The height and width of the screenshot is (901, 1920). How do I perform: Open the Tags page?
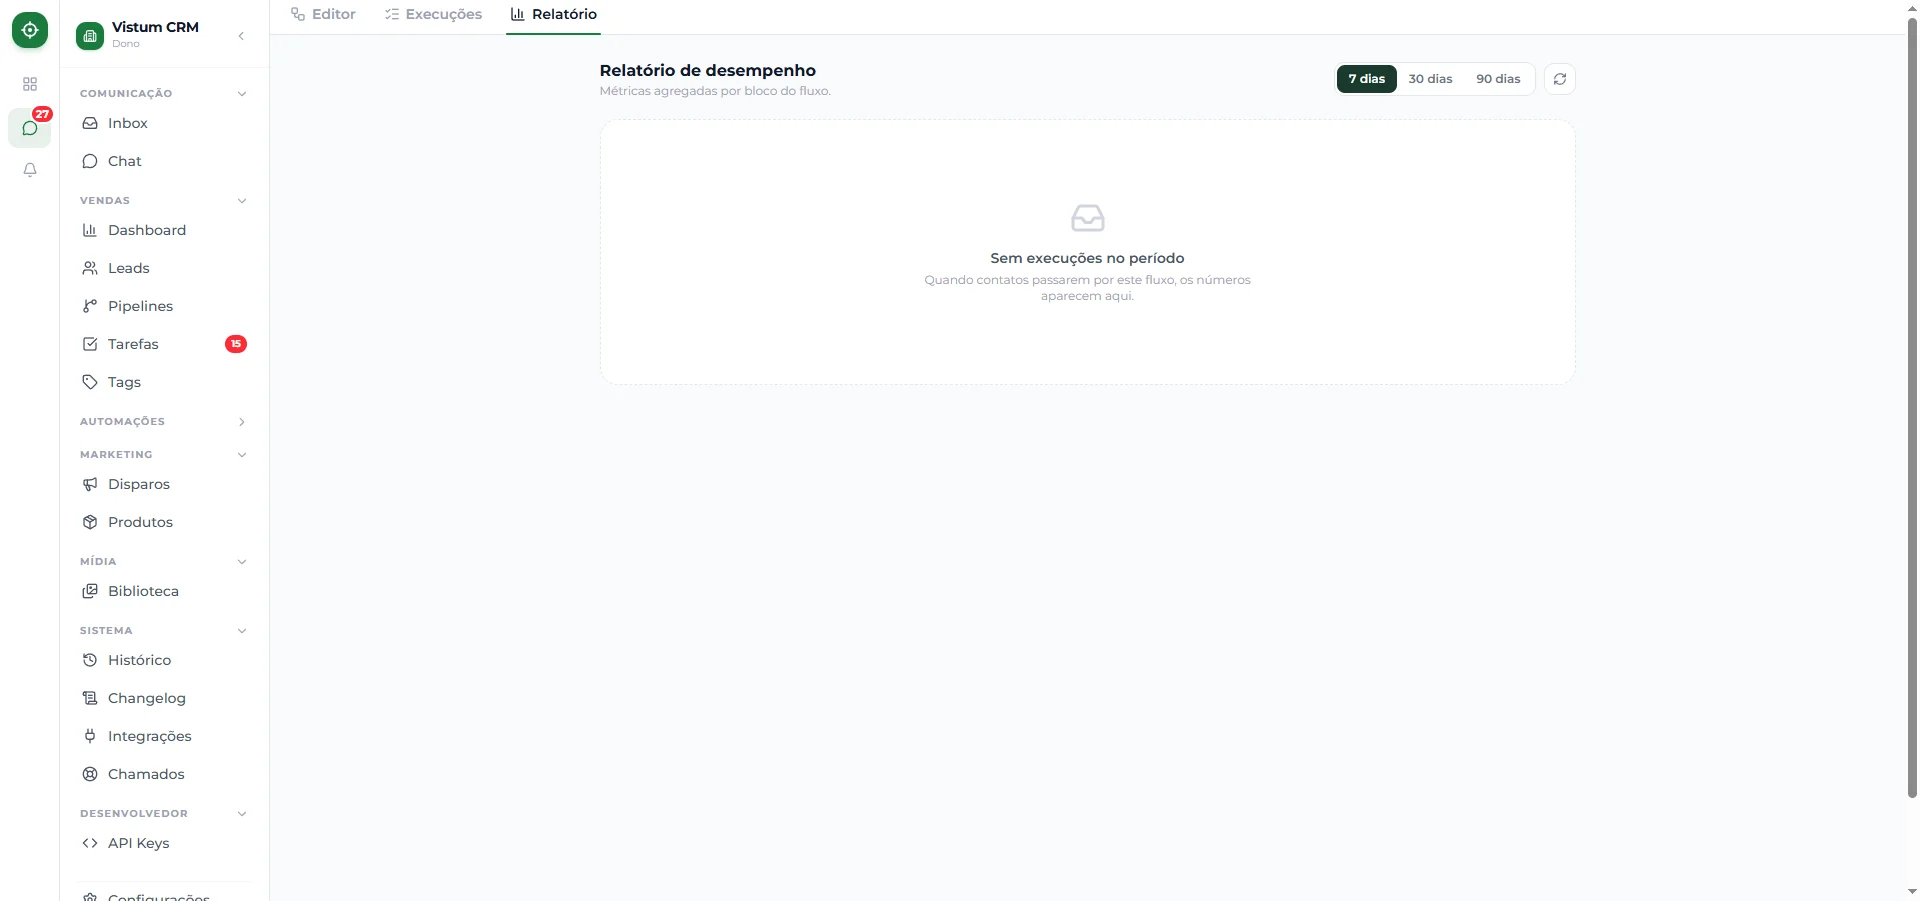[x=164, y=382]
